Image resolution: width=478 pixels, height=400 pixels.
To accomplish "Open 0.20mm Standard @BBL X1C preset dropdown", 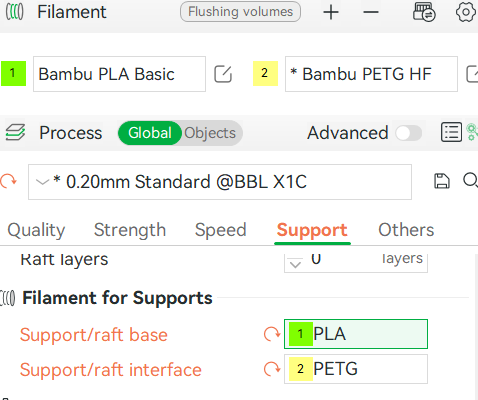I will click(x=220, y=182).
